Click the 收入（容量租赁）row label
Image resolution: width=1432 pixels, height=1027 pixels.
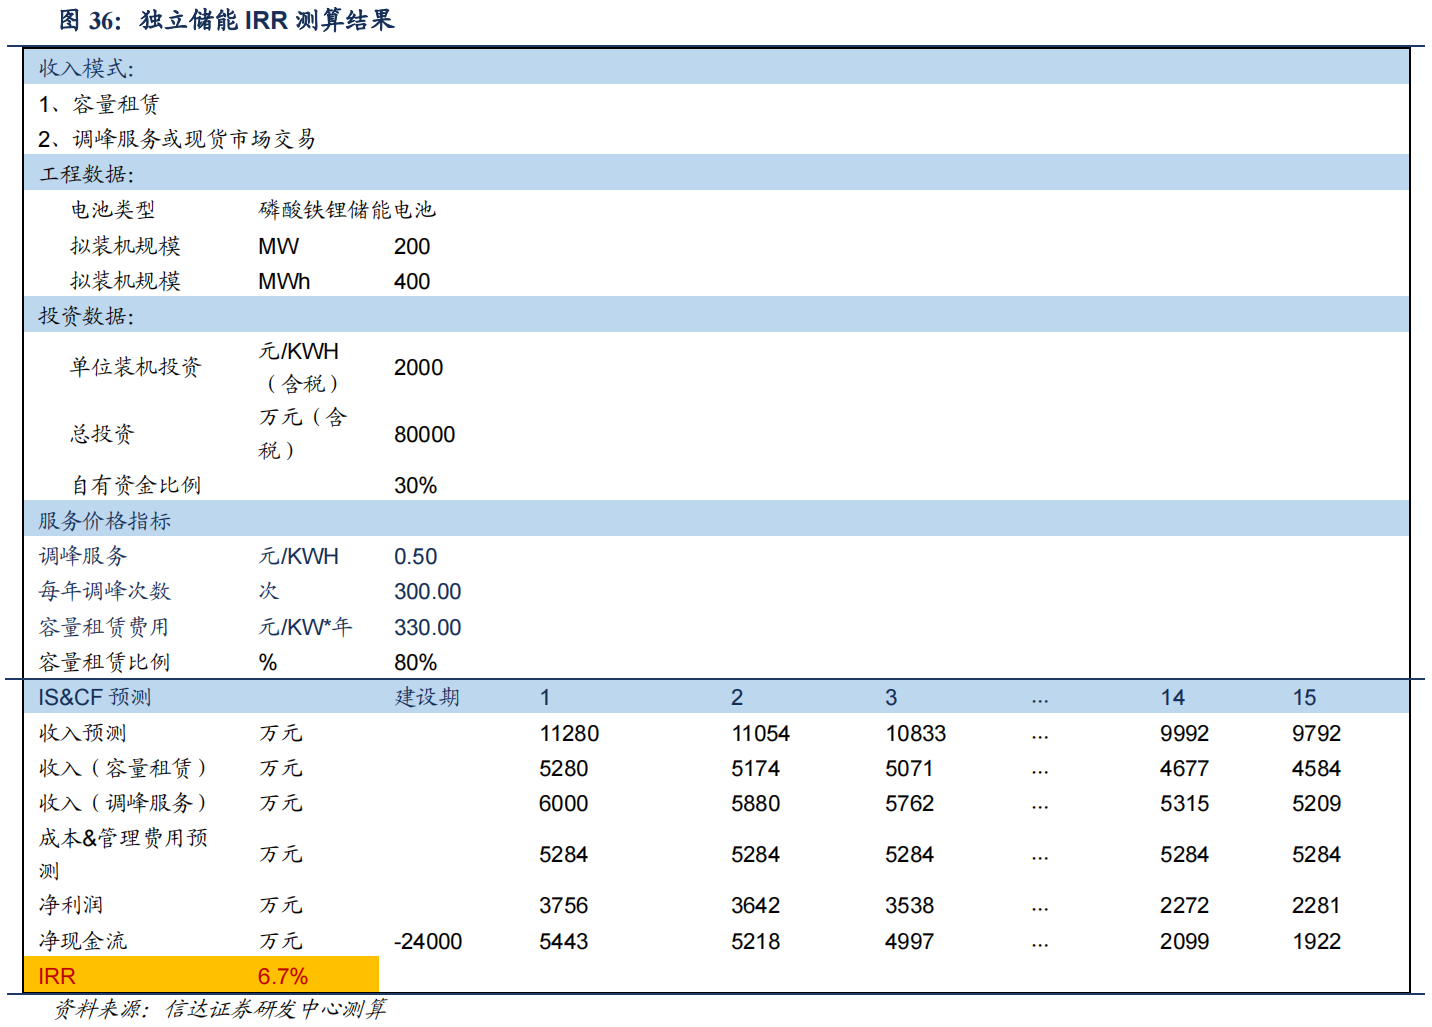(123, 768)
